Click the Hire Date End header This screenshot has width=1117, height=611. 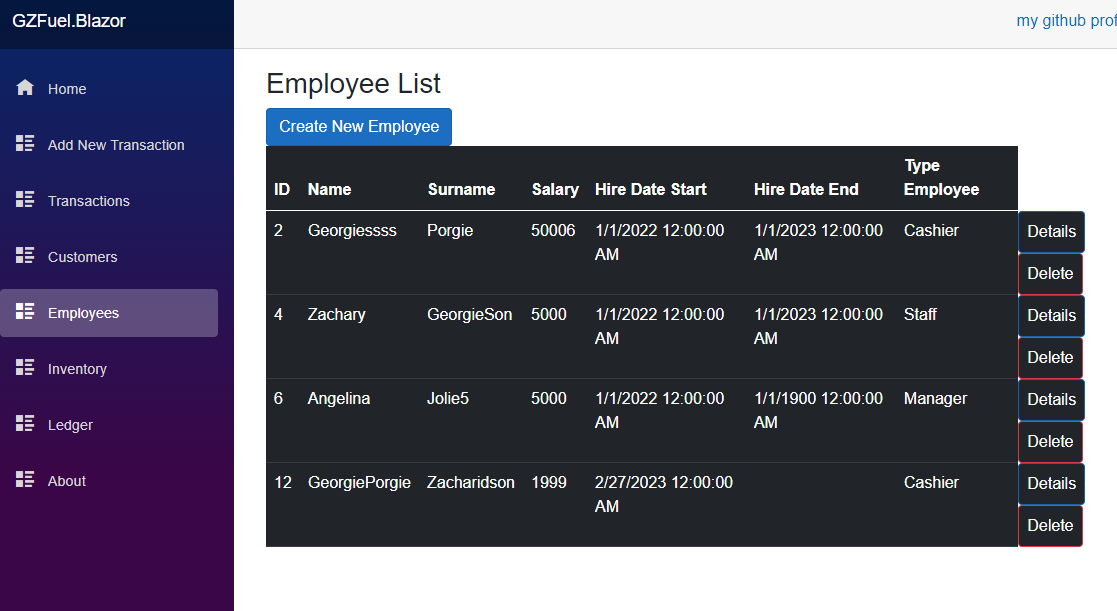click(806, 189)
